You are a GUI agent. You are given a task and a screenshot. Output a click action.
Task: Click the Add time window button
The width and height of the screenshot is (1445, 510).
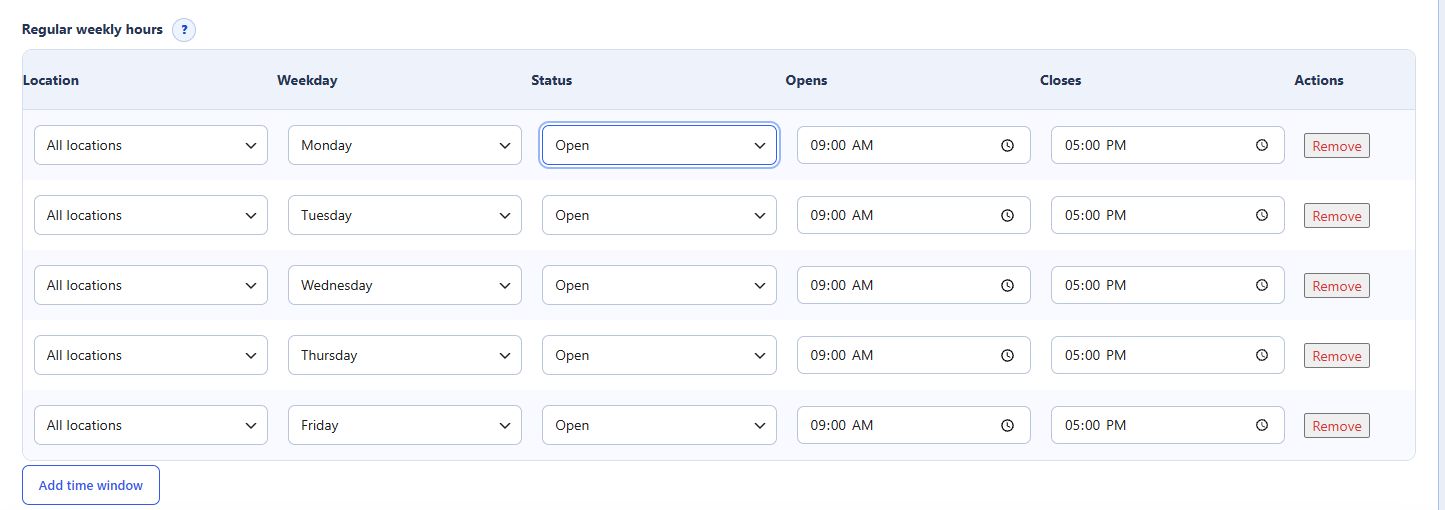pyautogui.click(x=91, y=485)
